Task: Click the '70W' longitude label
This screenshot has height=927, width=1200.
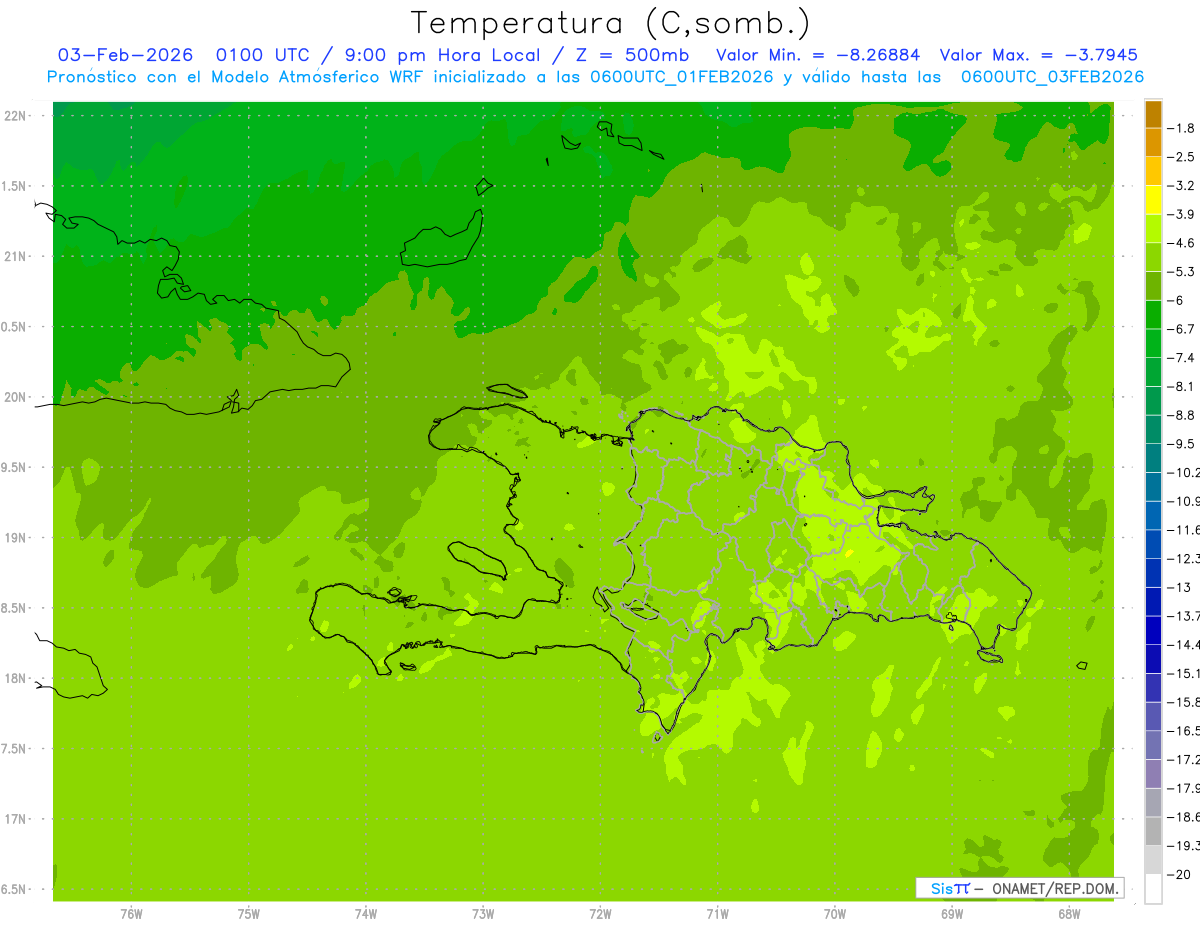Action: click(x=835, y=913)
